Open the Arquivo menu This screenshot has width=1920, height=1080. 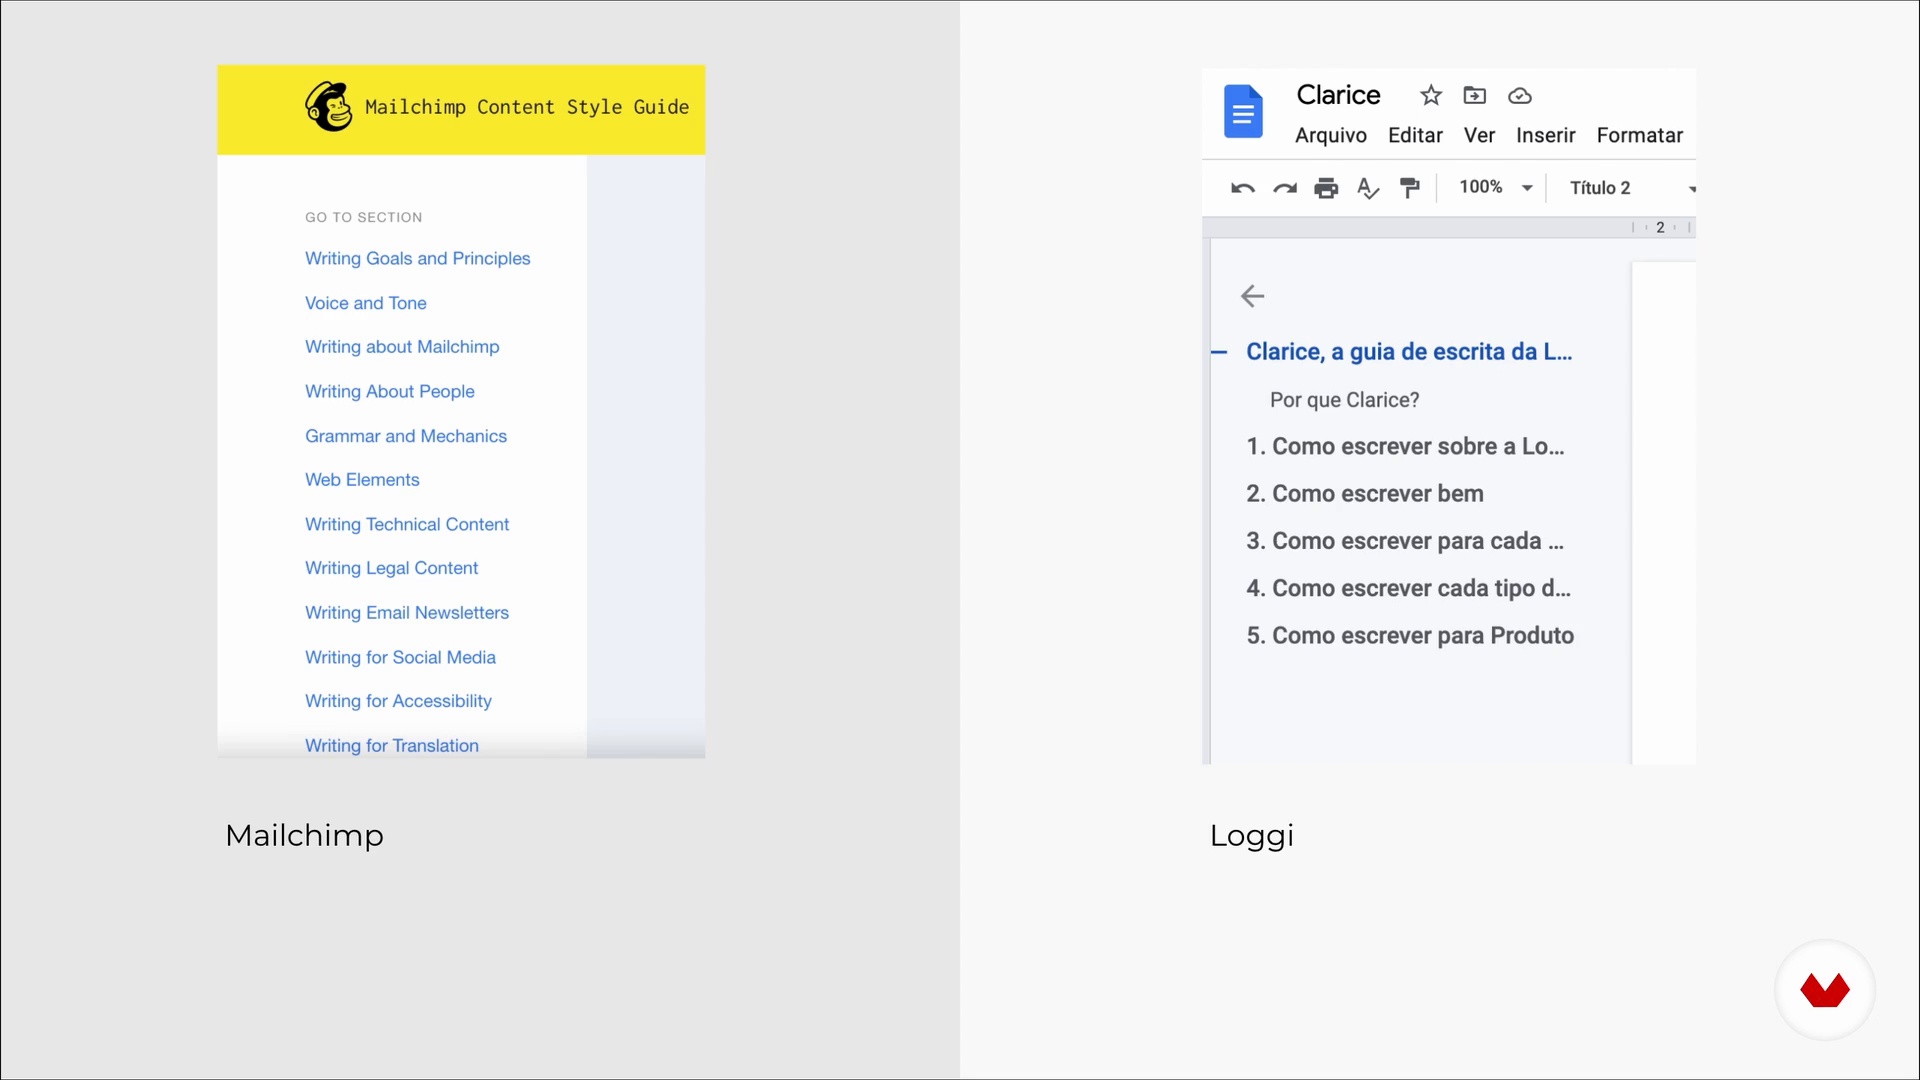pyautogui.click(x=1331, y=135)
